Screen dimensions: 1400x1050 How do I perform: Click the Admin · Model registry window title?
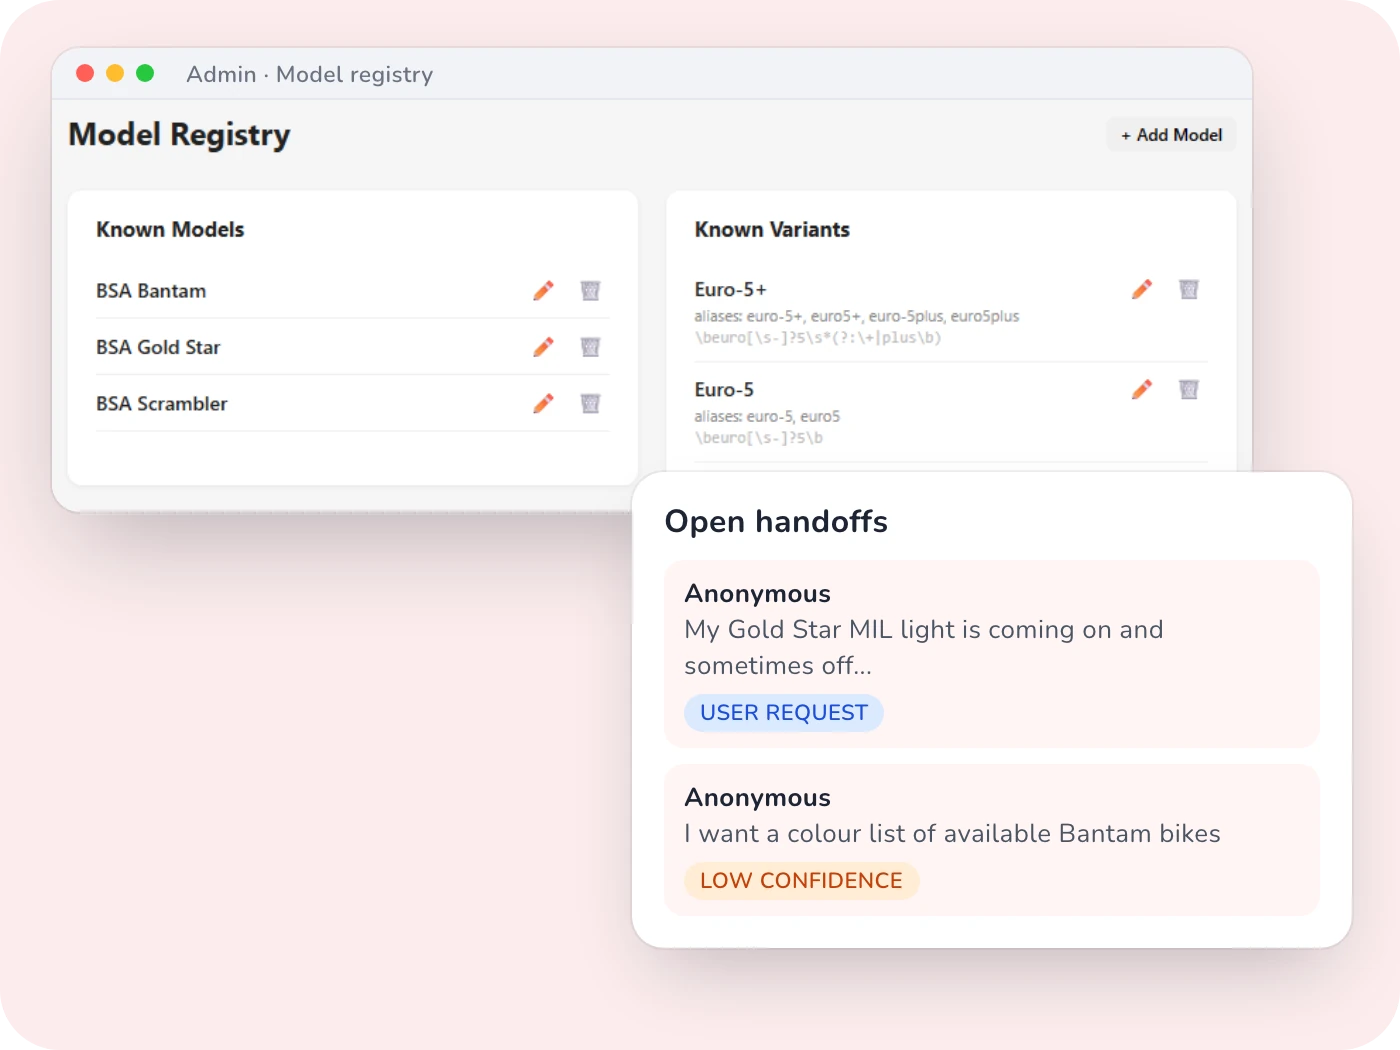[310, 75]
